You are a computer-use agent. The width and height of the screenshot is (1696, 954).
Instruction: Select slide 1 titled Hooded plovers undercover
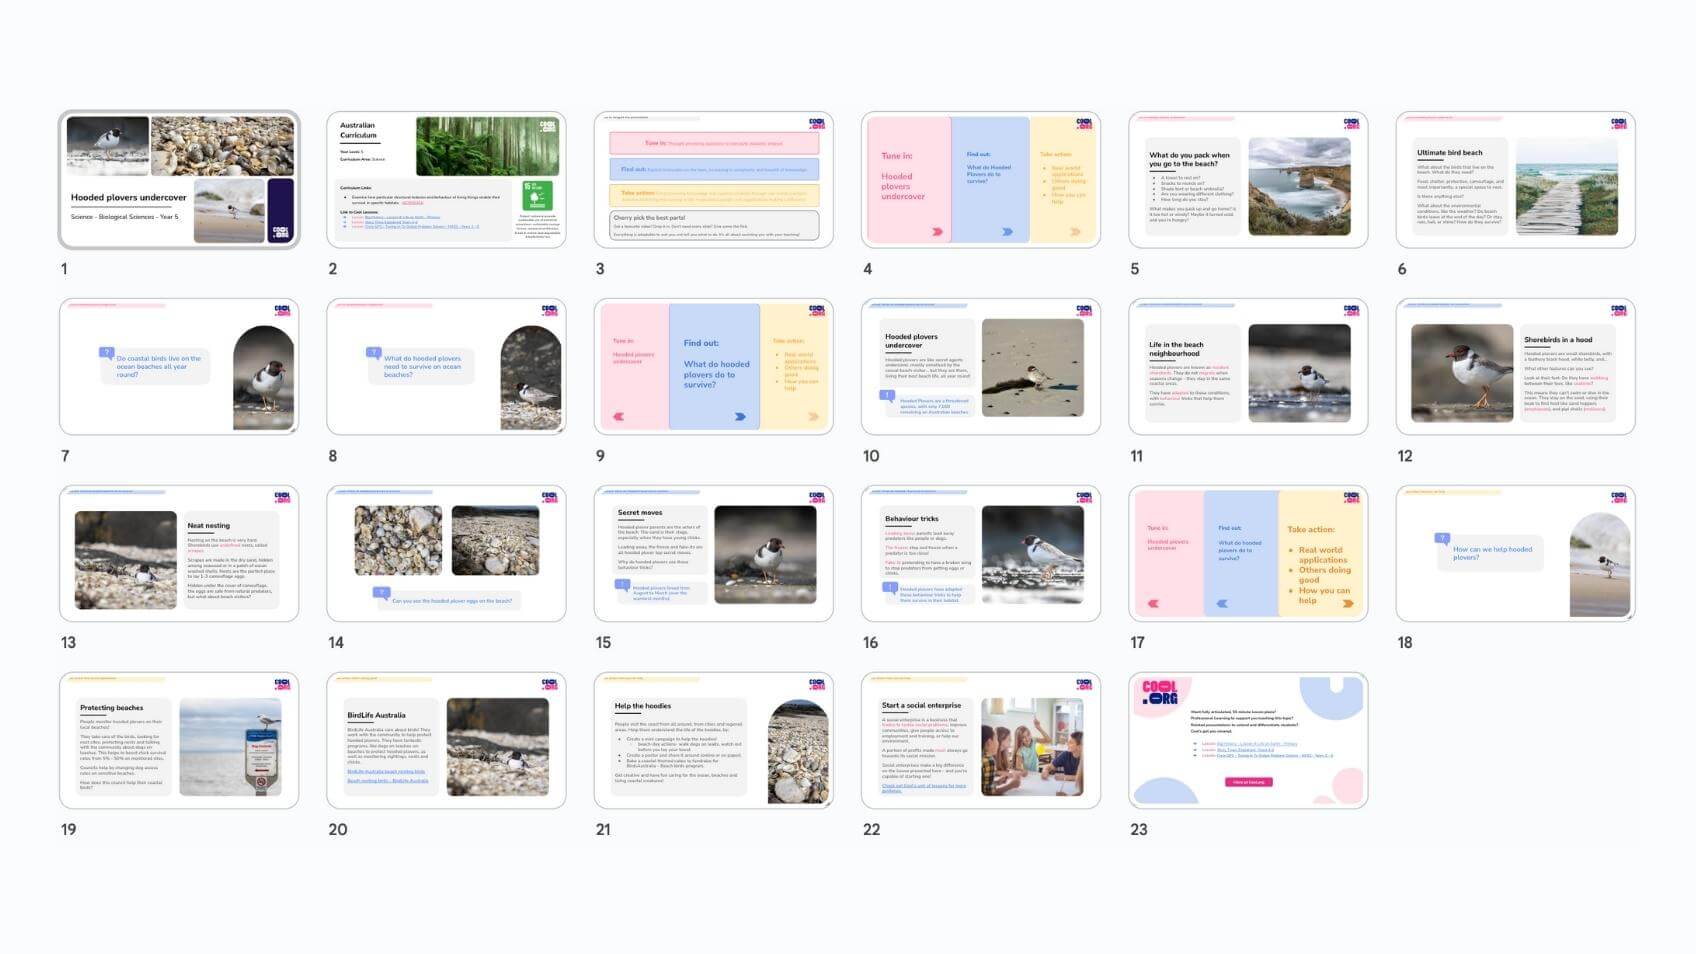coord(179,180)
